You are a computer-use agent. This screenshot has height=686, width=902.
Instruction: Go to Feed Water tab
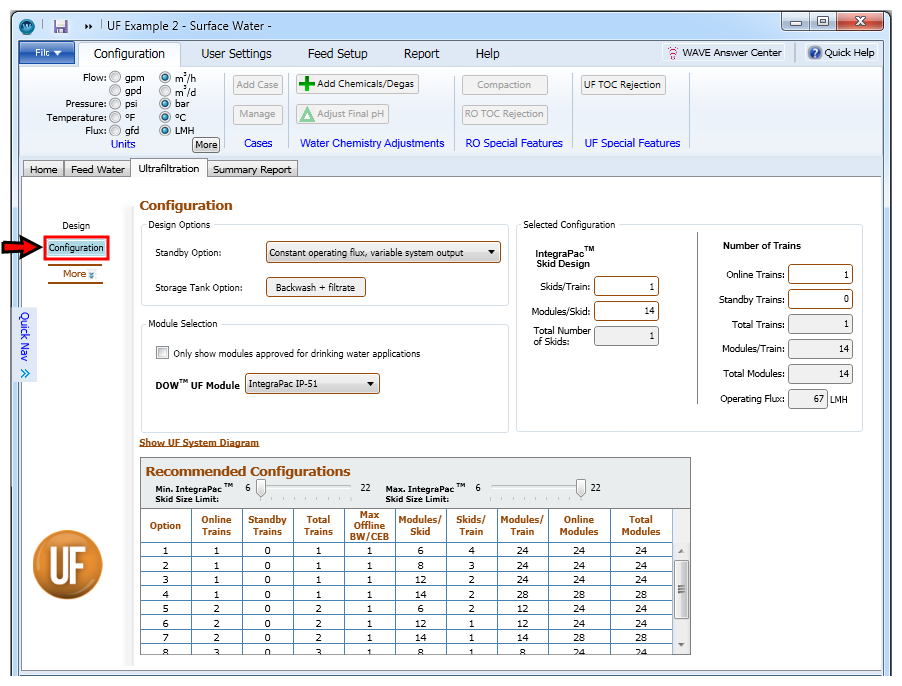[98, 170]
